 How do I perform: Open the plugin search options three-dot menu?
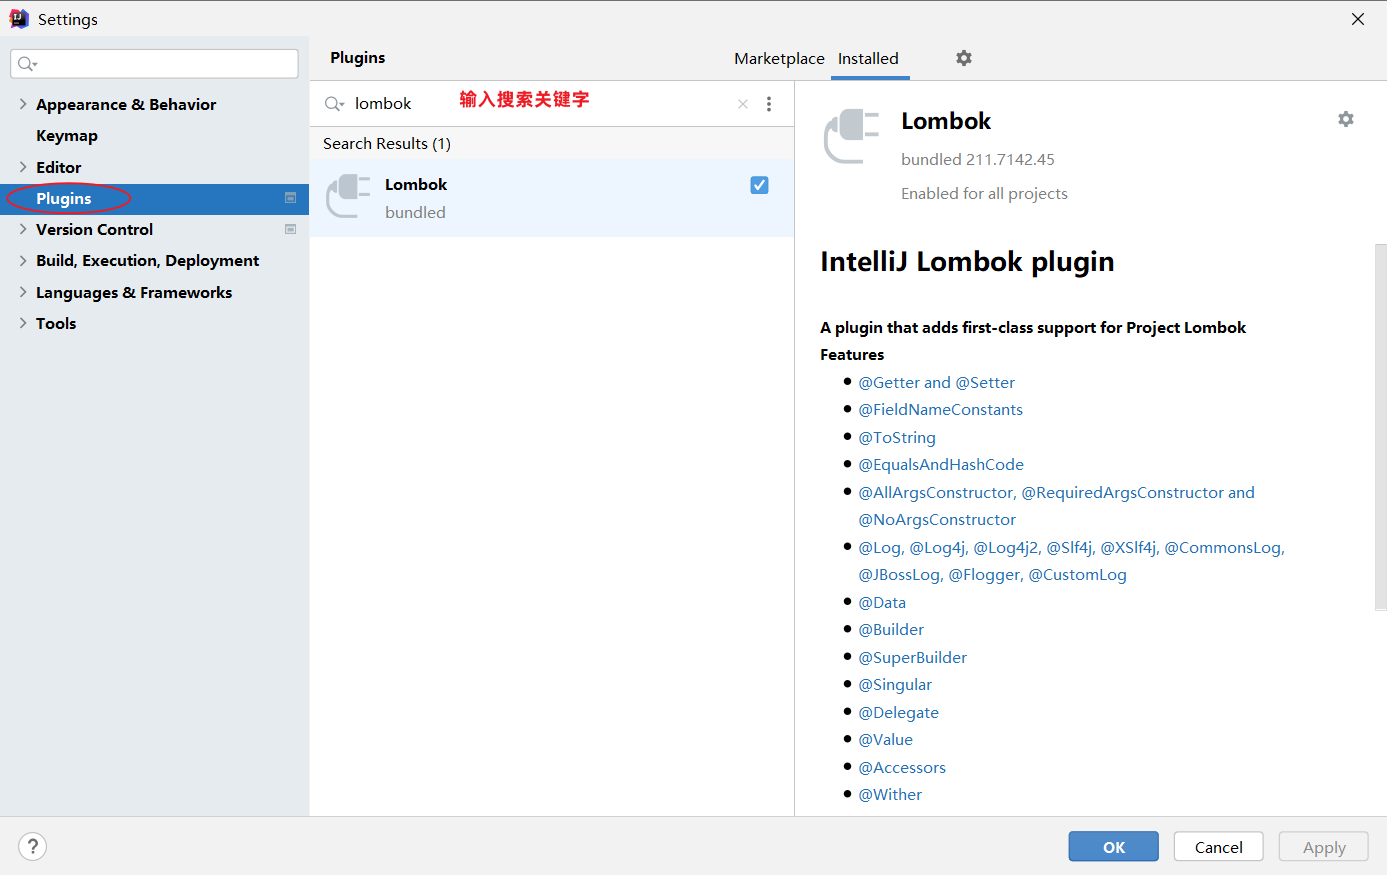coord(768,104)
